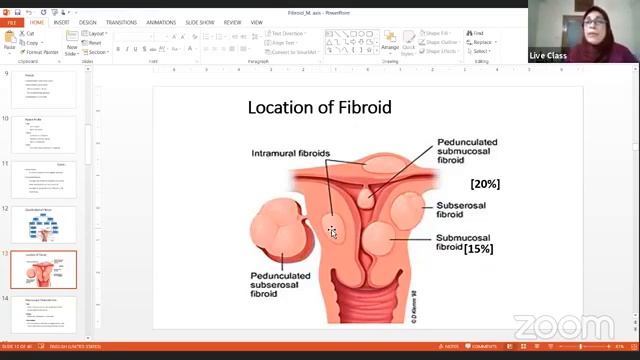Screen dimensions: 640x360
Task: Select slide 12 thumbnail with flowchart
Action: 44,225
